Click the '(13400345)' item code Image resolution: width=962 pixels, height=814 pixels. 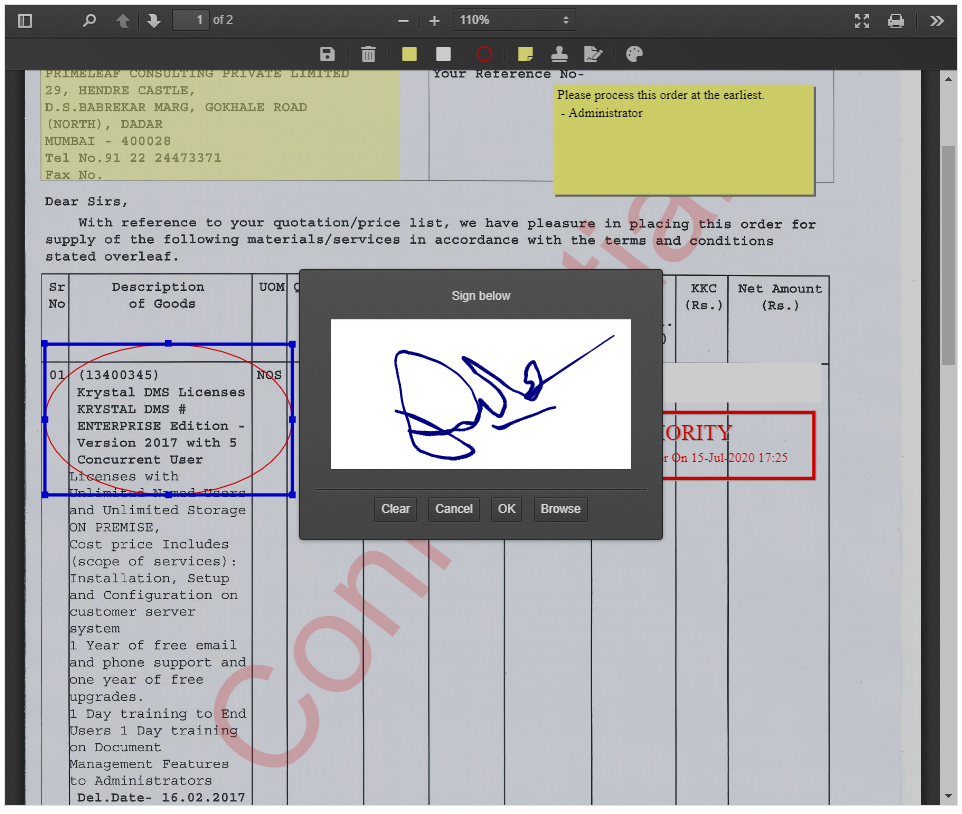coord(118,375)
